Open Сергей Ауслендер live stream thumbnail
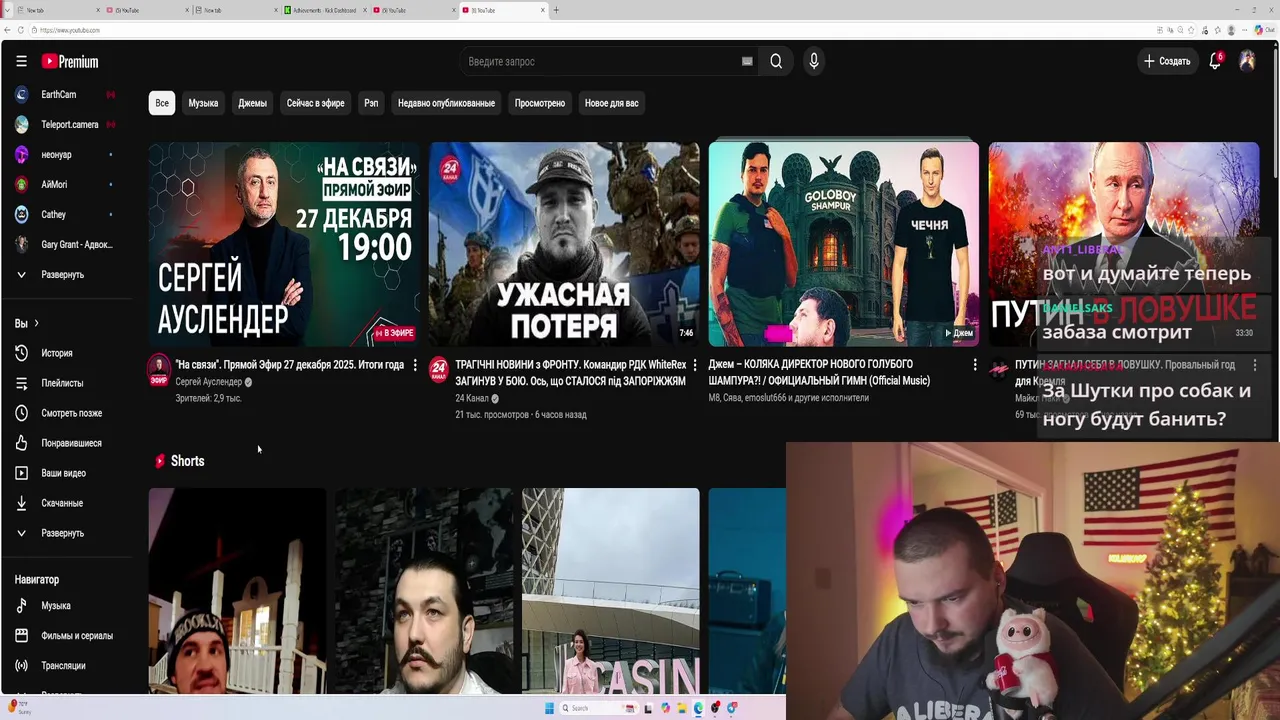 pyautogui.click(x=284, y=244)
